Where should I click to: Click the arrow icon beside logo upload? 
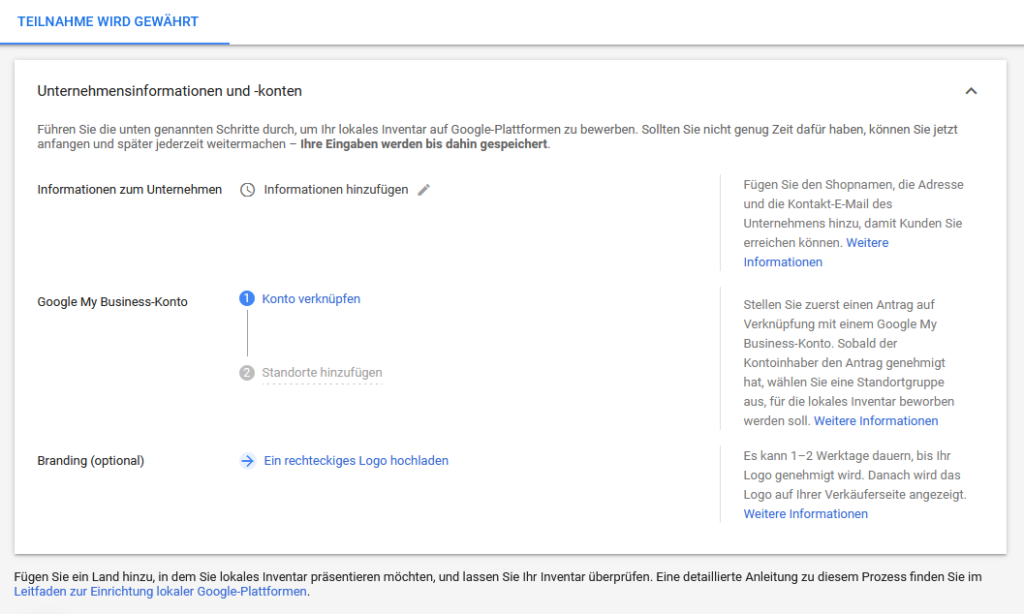247,461
